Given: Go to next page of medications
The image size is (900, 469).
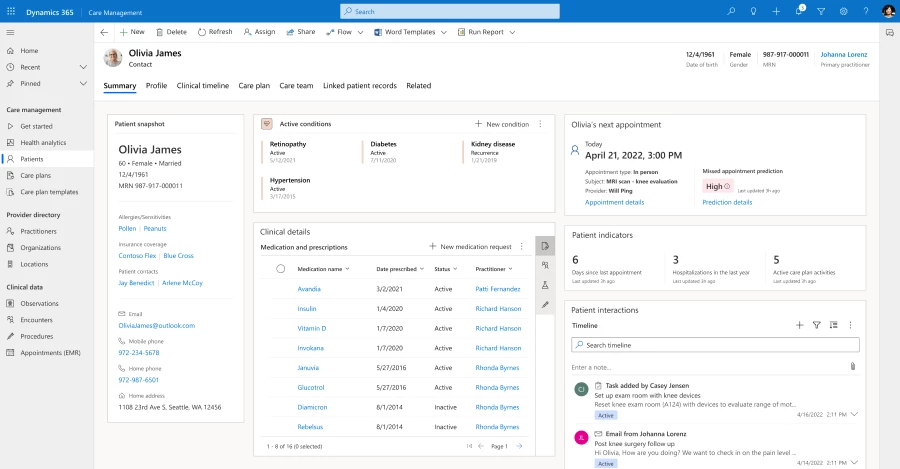Looking at the screenshot, I should [519, 446].
